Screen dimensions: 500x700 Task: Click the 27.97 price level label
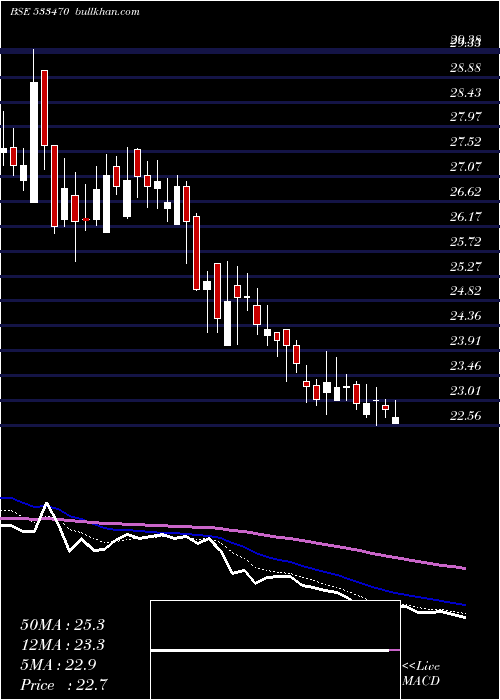point(465,117)
